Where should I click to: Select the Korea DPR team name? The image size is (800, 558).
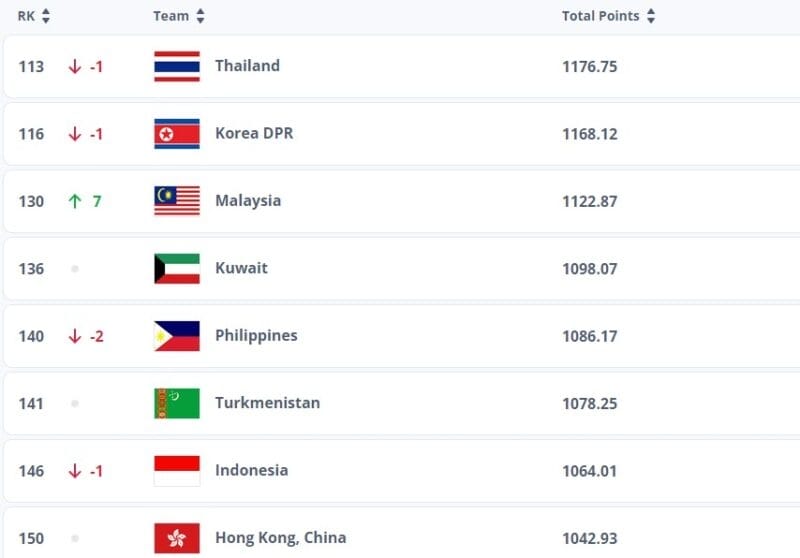click(x=254, y=133)
